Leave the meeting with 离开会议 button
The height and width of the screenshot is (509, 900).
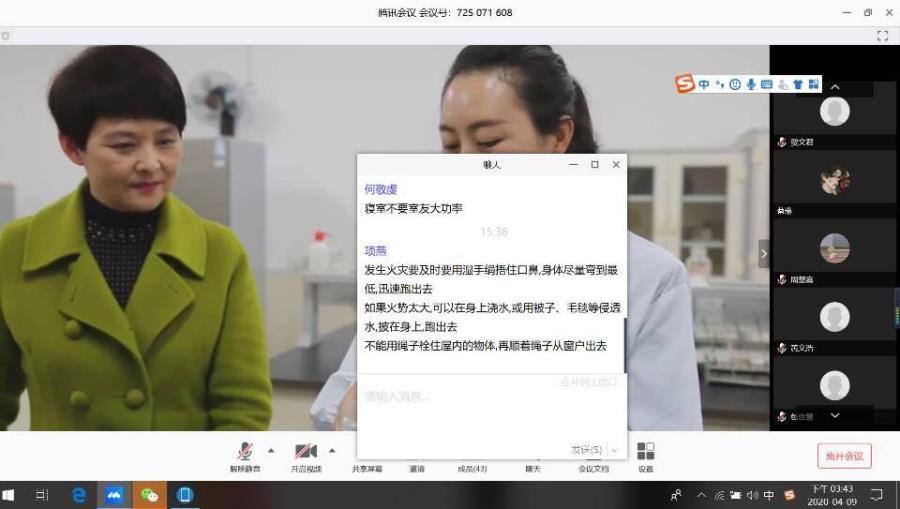pos(844,456)
